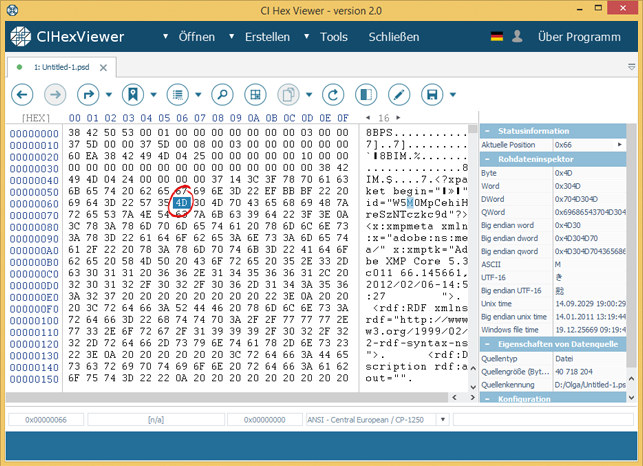Click the Word value 0x304D

tap(568, 186)
